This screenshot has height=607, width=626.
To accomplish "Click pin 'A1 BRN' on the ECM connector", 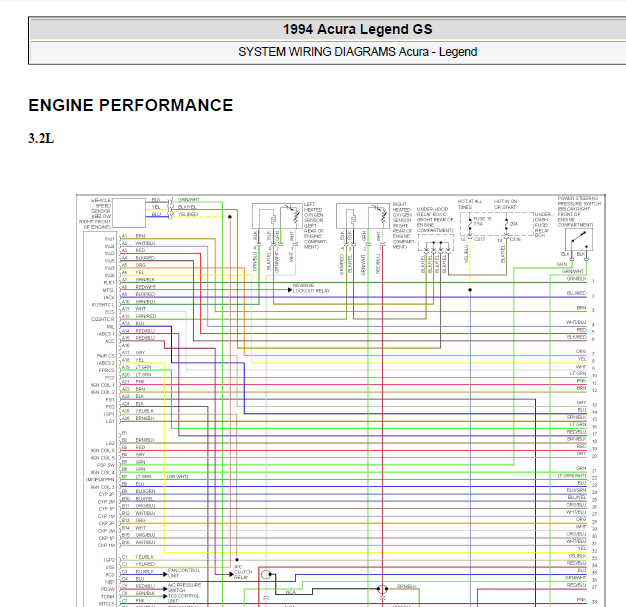I will pyautogui.click(x=134, y=236).
